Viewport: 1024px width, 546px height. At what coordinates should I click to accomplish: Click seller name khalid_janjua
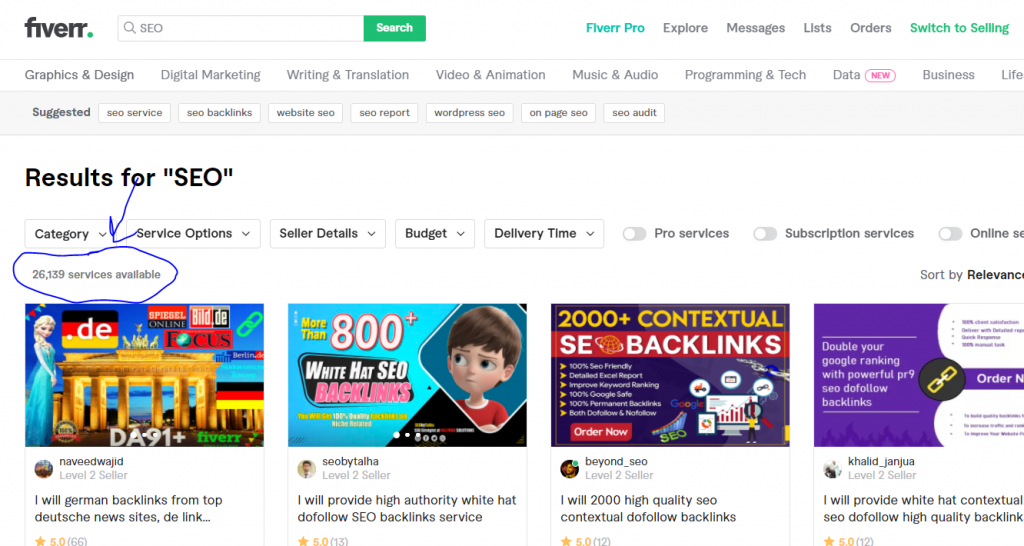click(x=881, y=461)
